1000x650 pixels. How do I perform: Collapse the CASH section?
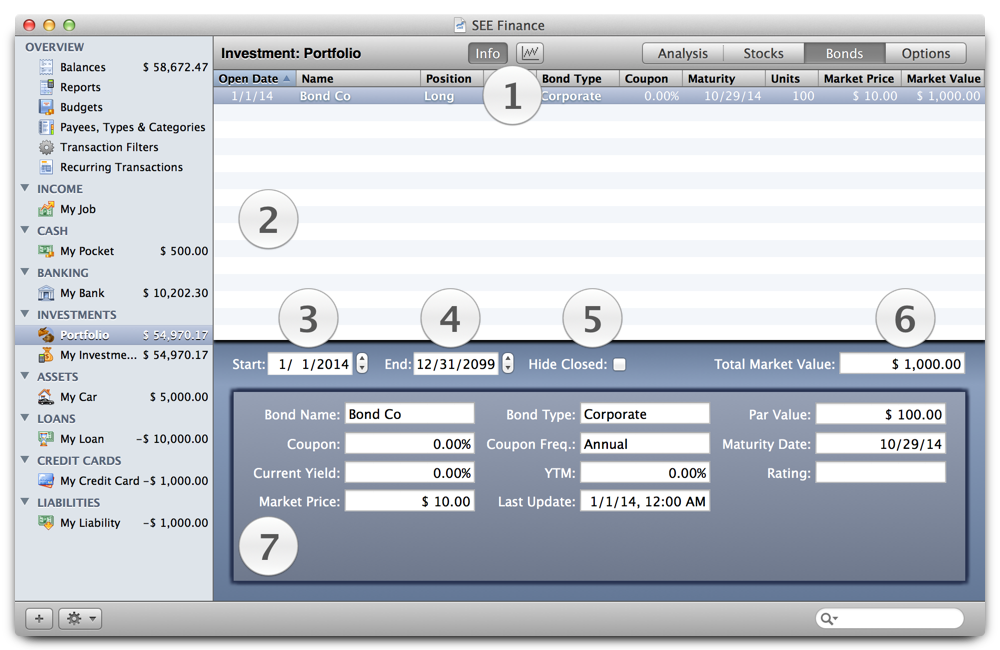[x=26, y=230]
